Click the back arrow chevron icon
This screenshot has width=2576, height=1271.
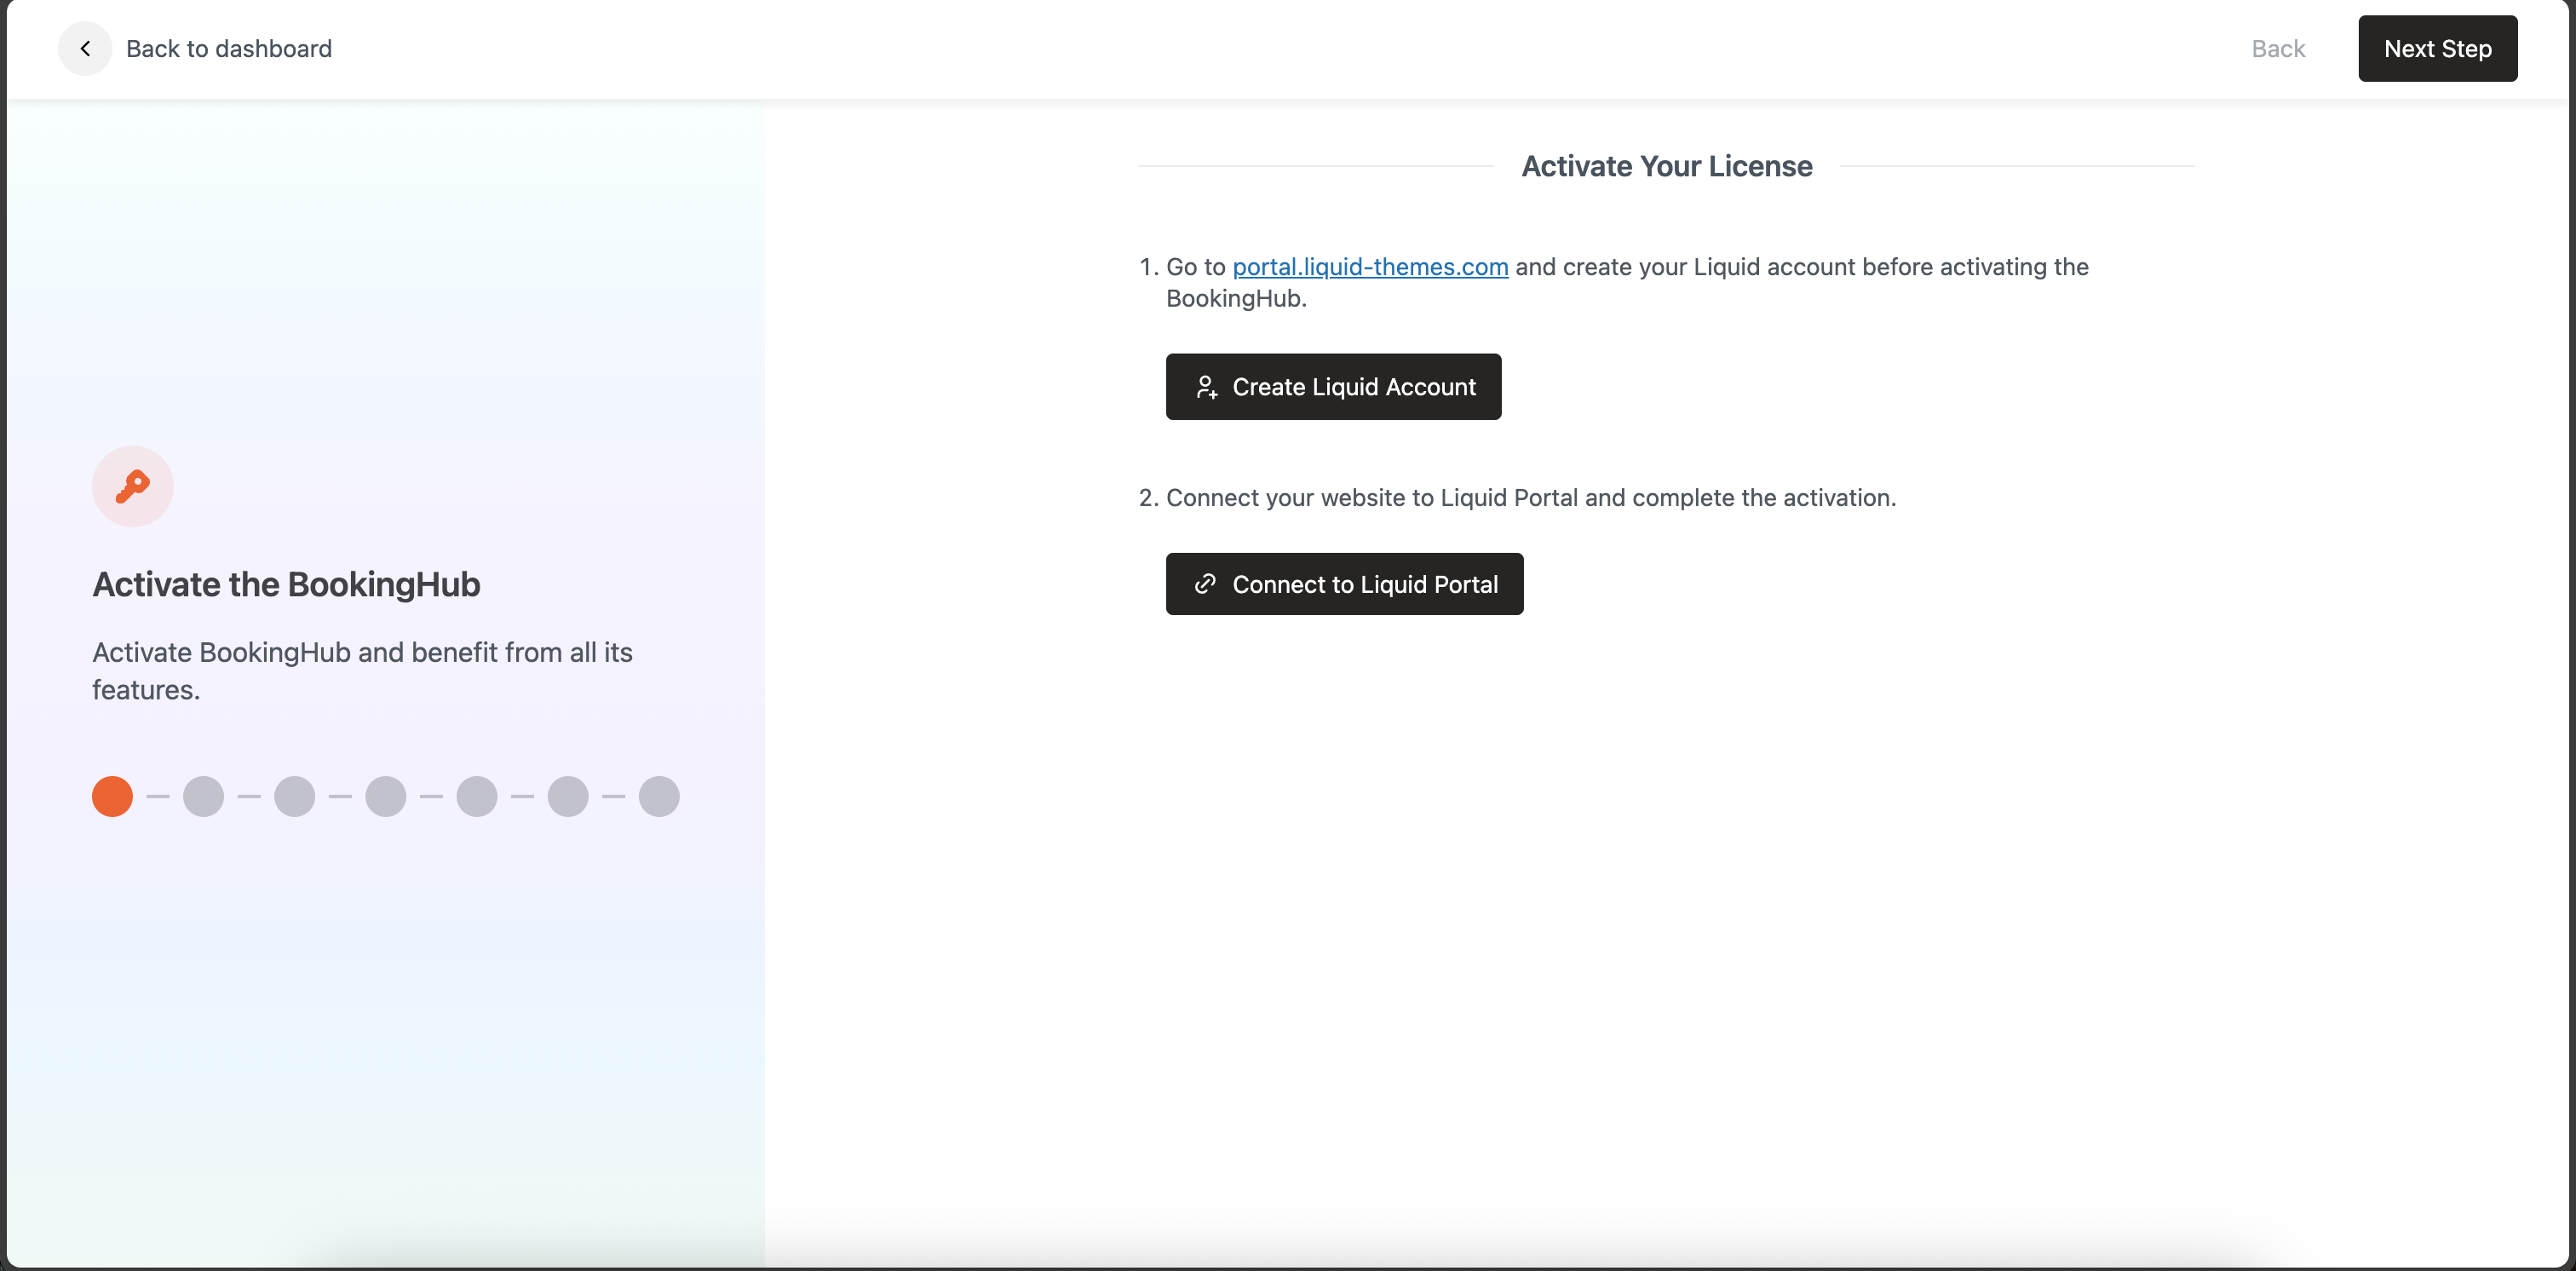click(x=85, y=49)
